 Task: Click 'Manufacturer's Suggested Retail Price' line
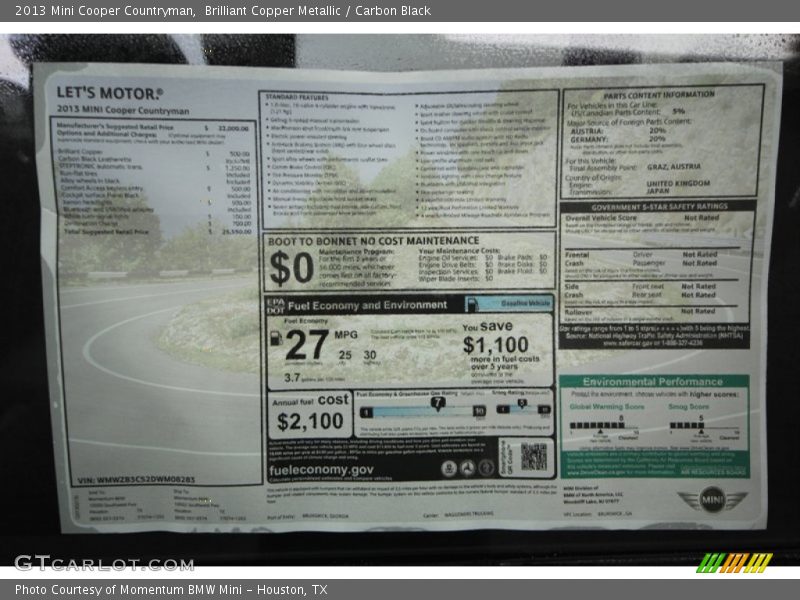pyautogui.click(x=153, y=127)
